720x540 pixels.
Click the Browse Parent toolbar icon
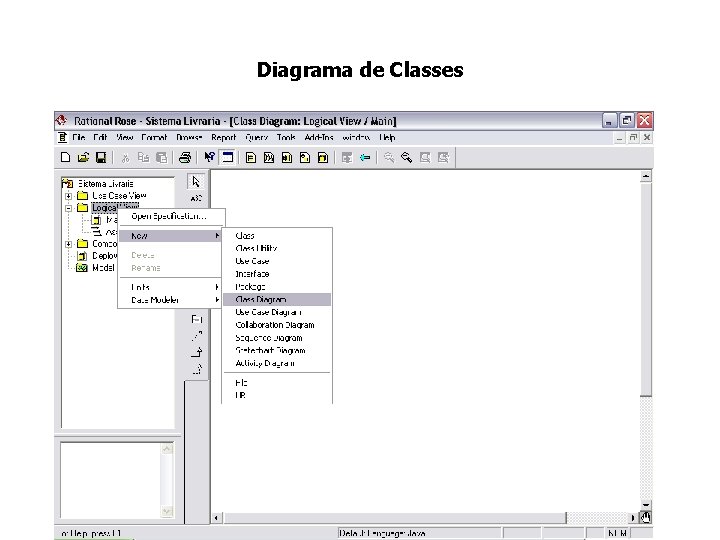click(347, 158)
